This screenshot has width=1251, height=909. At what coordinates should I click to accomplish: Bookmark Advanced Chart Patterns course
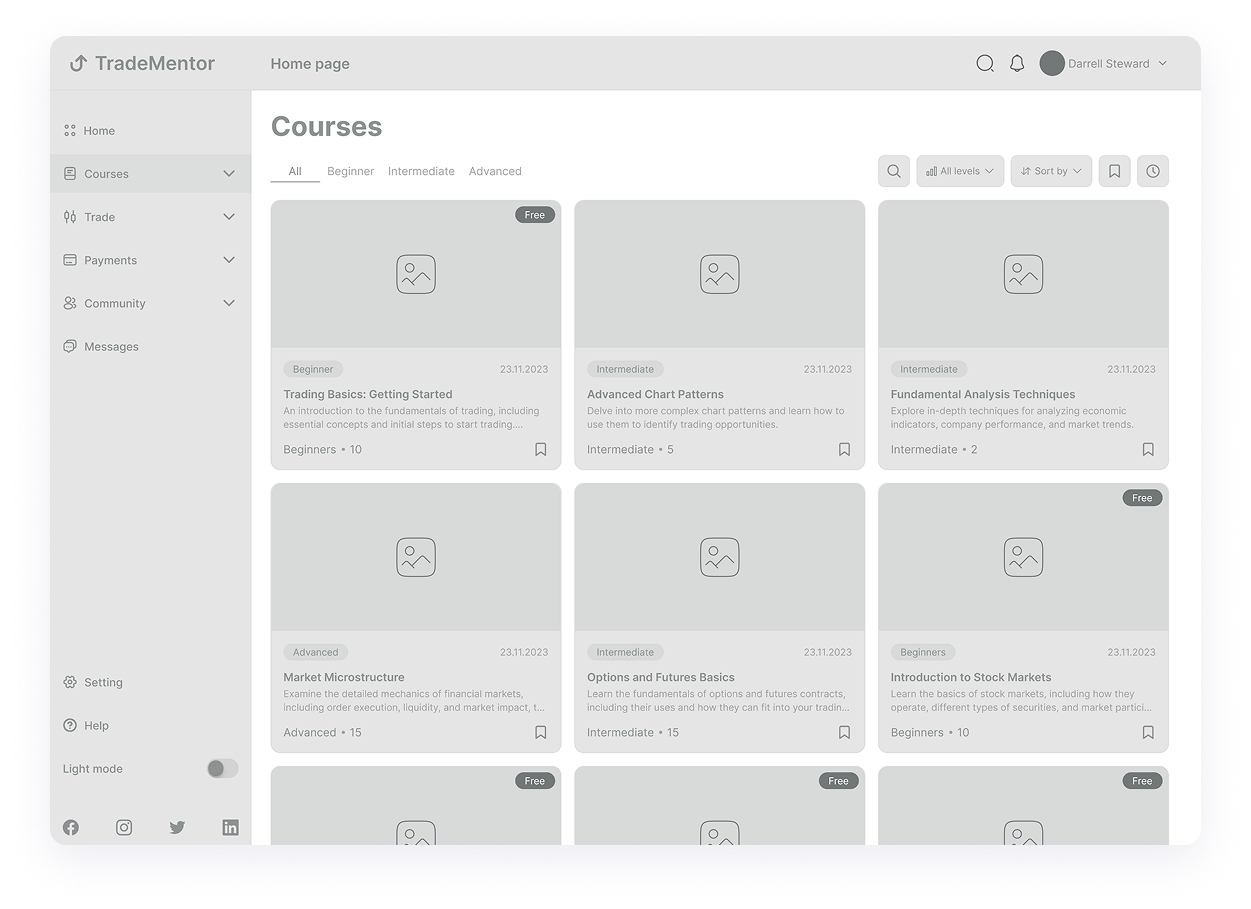tap(844, 449)
